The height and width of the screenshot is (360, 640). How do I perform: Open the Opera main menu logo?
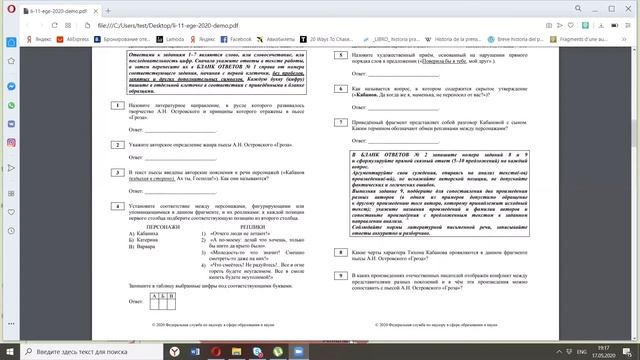coord(11,9)
